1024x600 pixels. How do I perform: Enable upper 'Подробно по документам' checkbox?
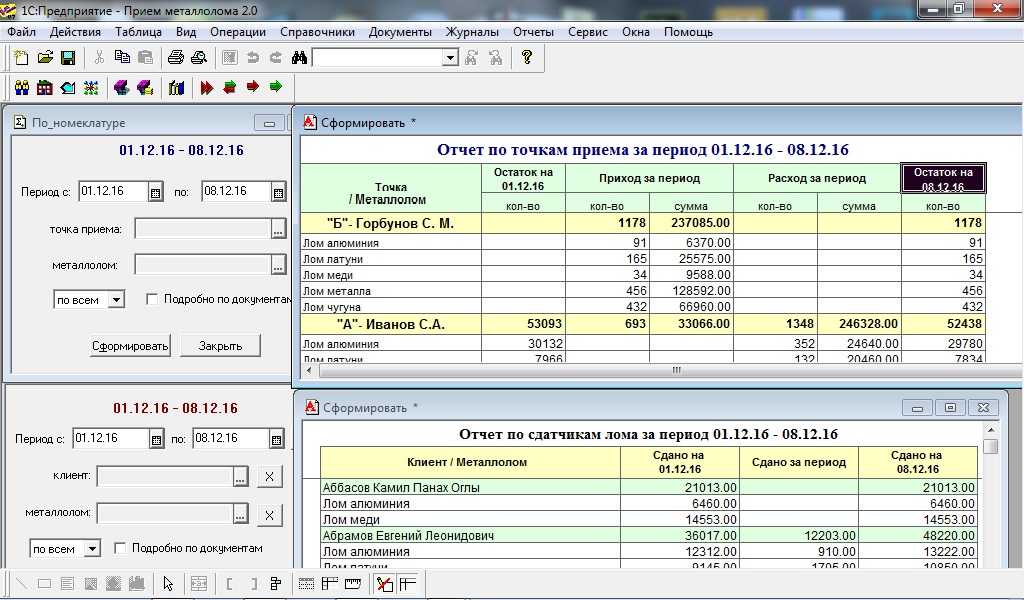[152, 299]
